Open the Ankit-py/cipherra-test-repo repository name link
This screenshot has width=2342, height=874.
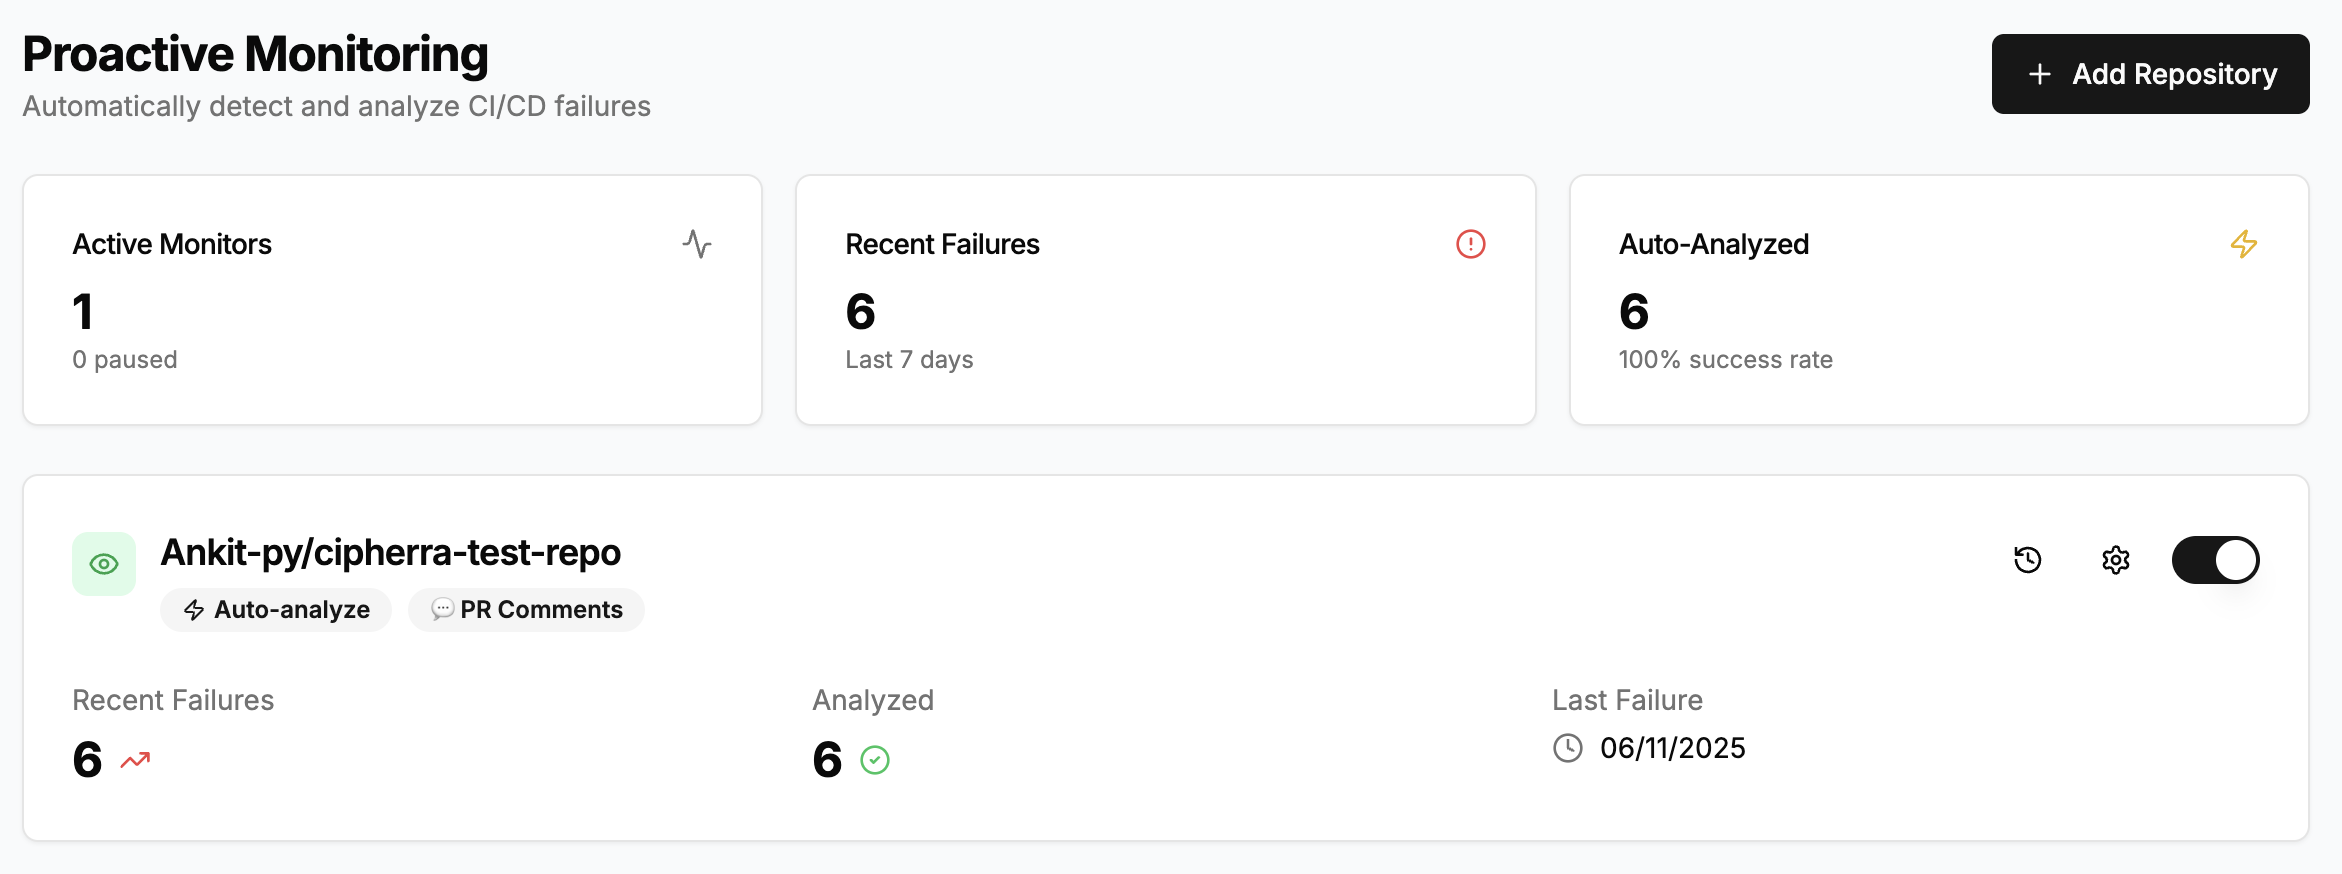(390, 552)
